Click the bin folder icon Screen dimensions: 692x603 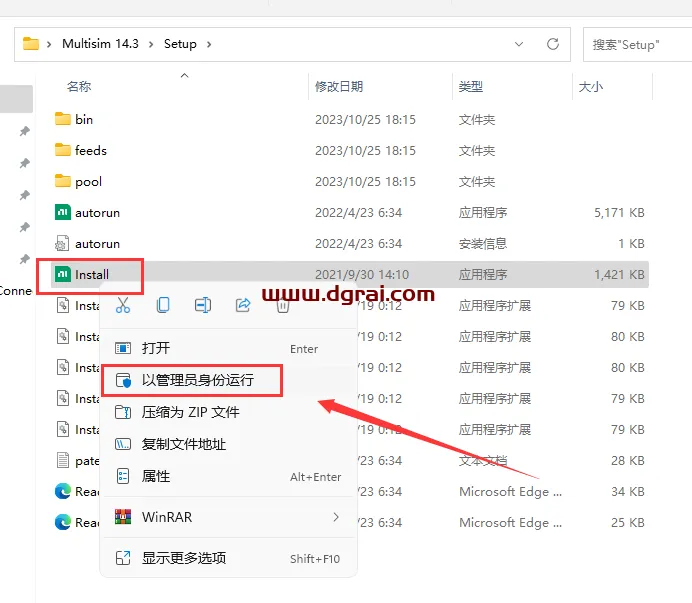point(63,119)
